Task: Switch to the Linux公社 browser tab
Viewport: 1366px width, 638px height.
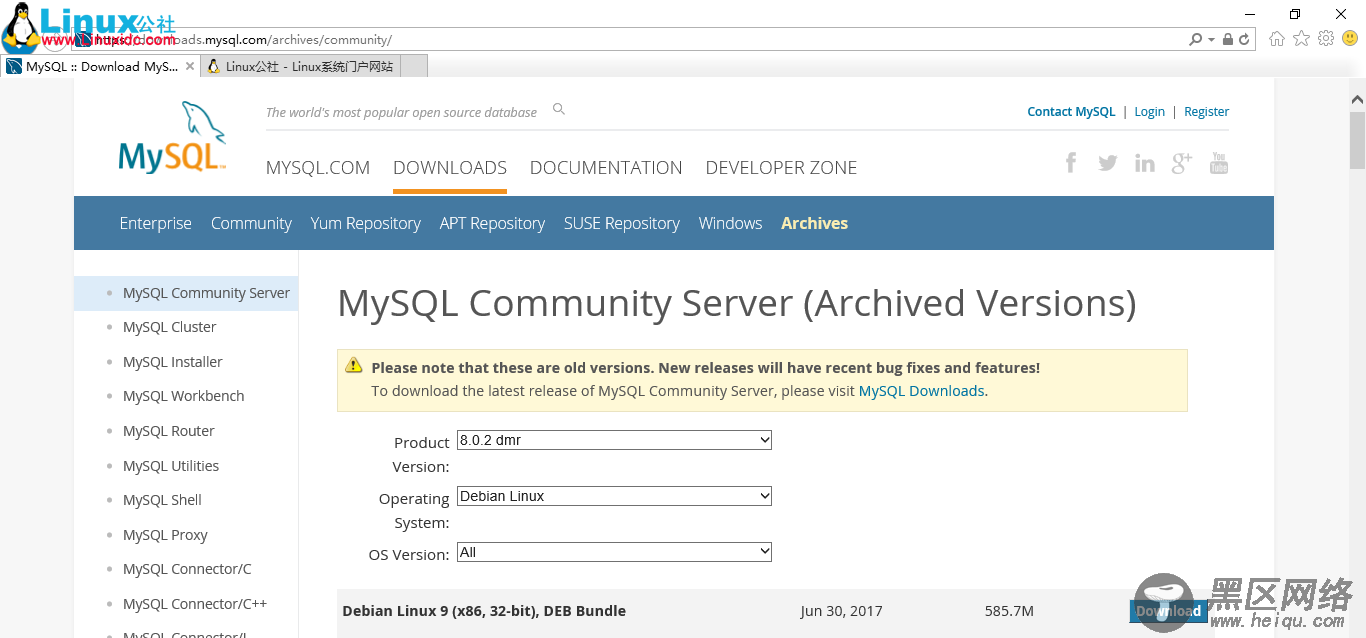Action: (x=300, y=66)
